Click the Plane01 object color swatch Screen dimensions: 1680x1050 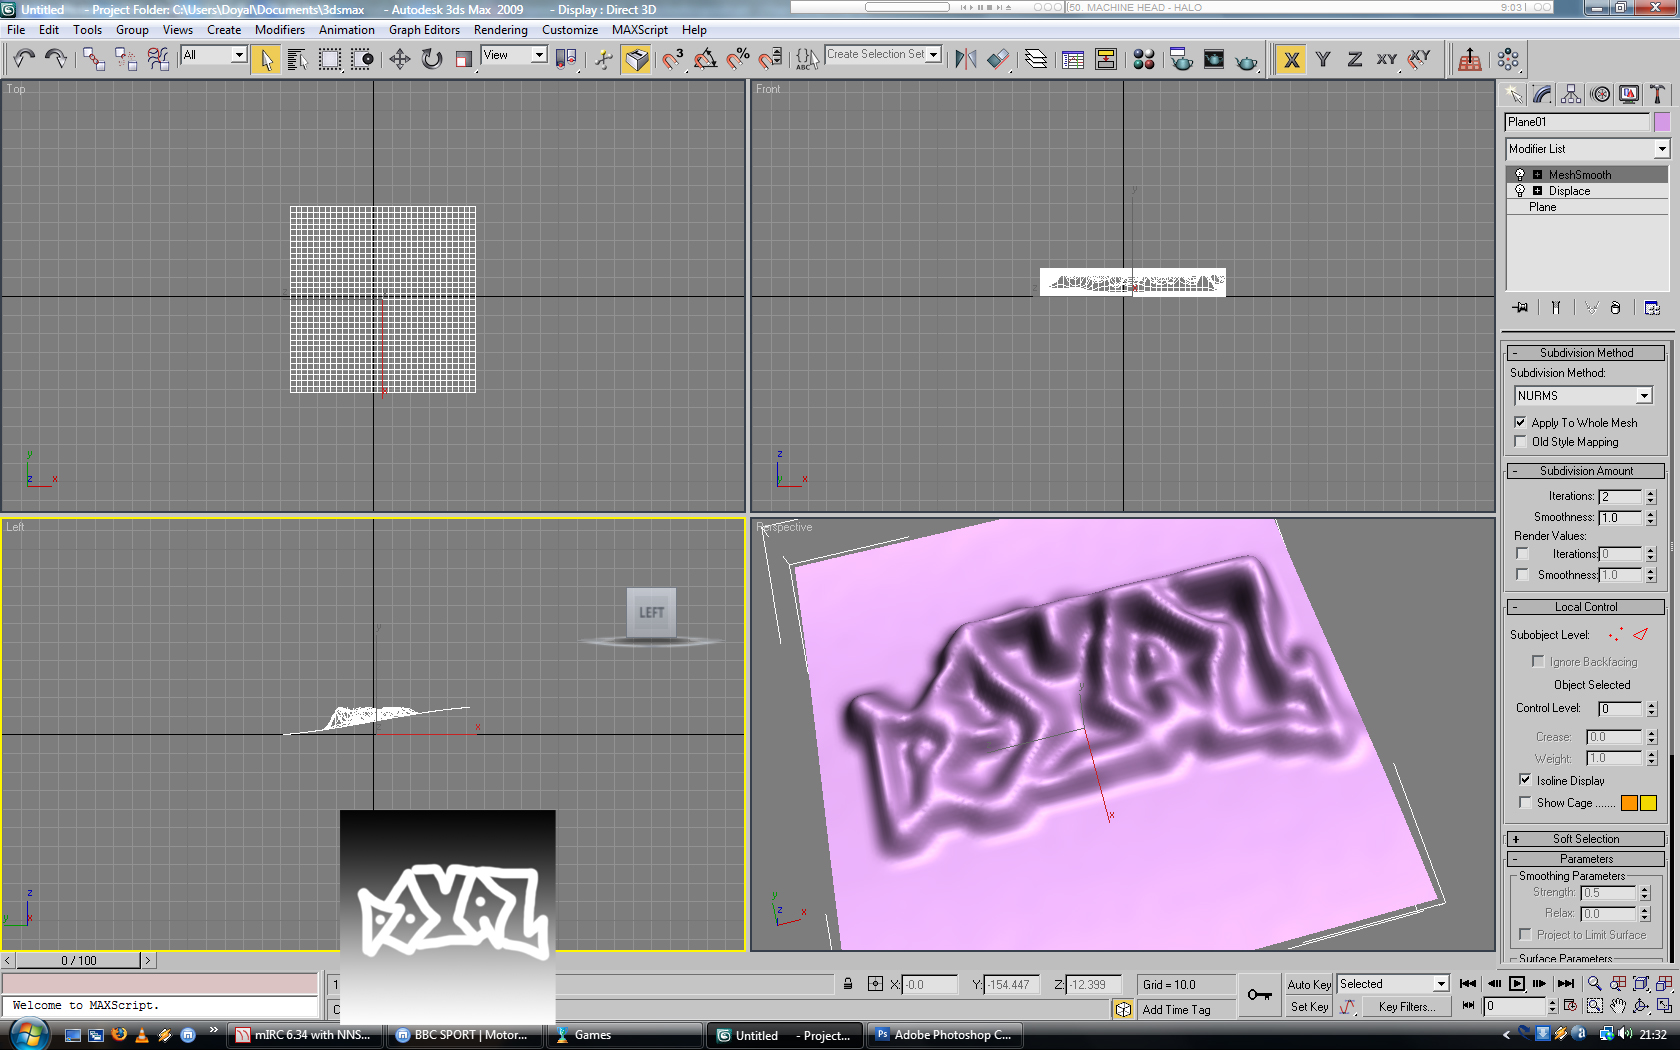coord(1661,122)
